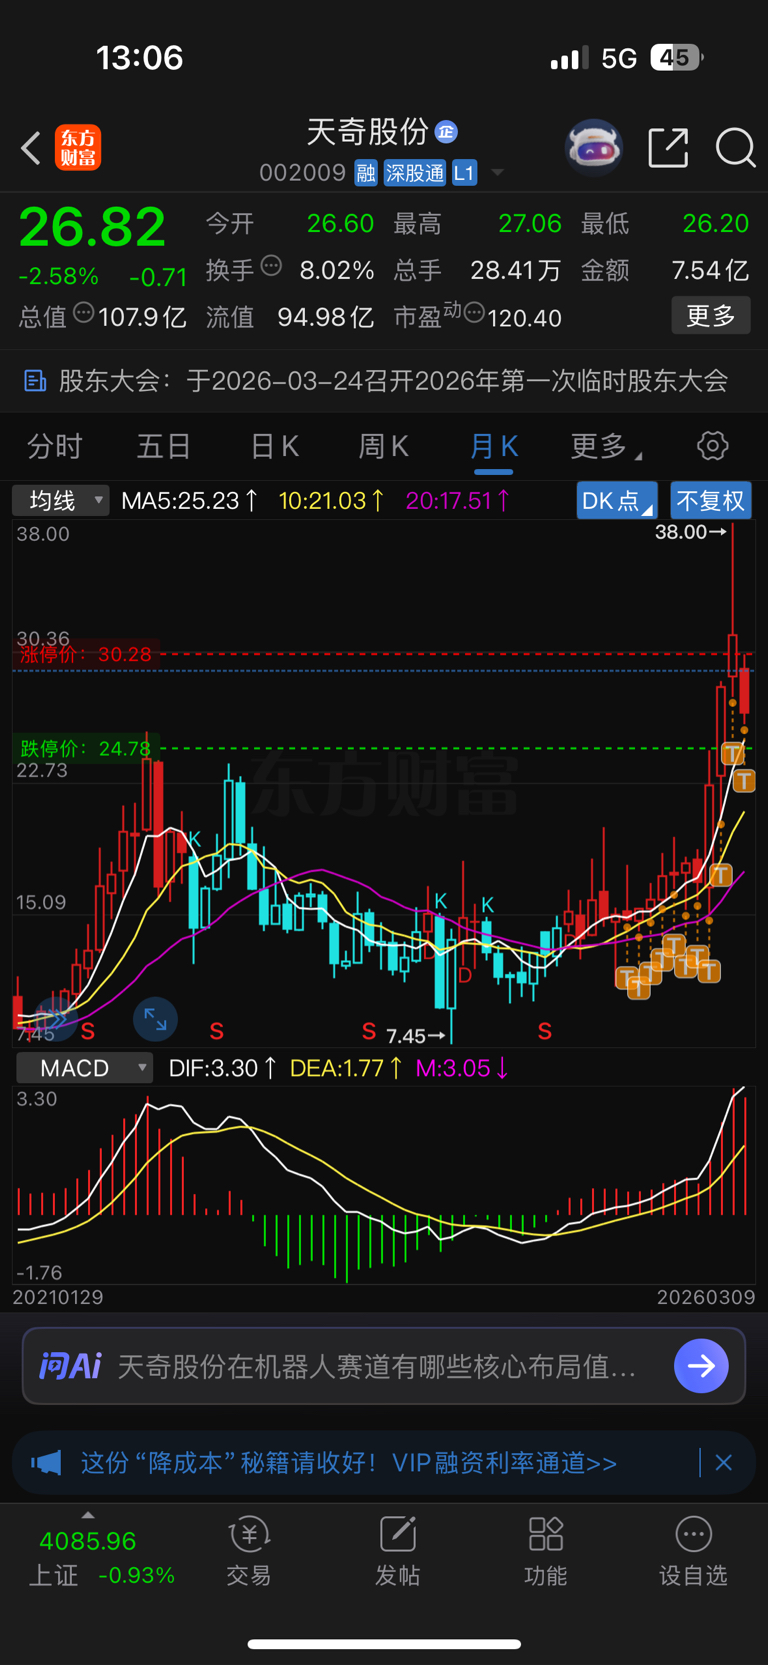Tap the 问Ai logo icon
This screenshot has width=769, height=1665.
(70, 1366)
